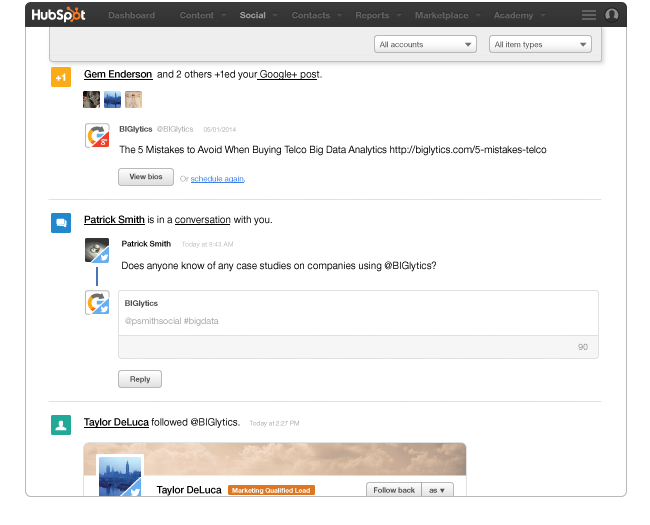Click the Taylor DeLuca card name
Screen dimensions: 650x525
pyautogui.click(x=189, y=490)
